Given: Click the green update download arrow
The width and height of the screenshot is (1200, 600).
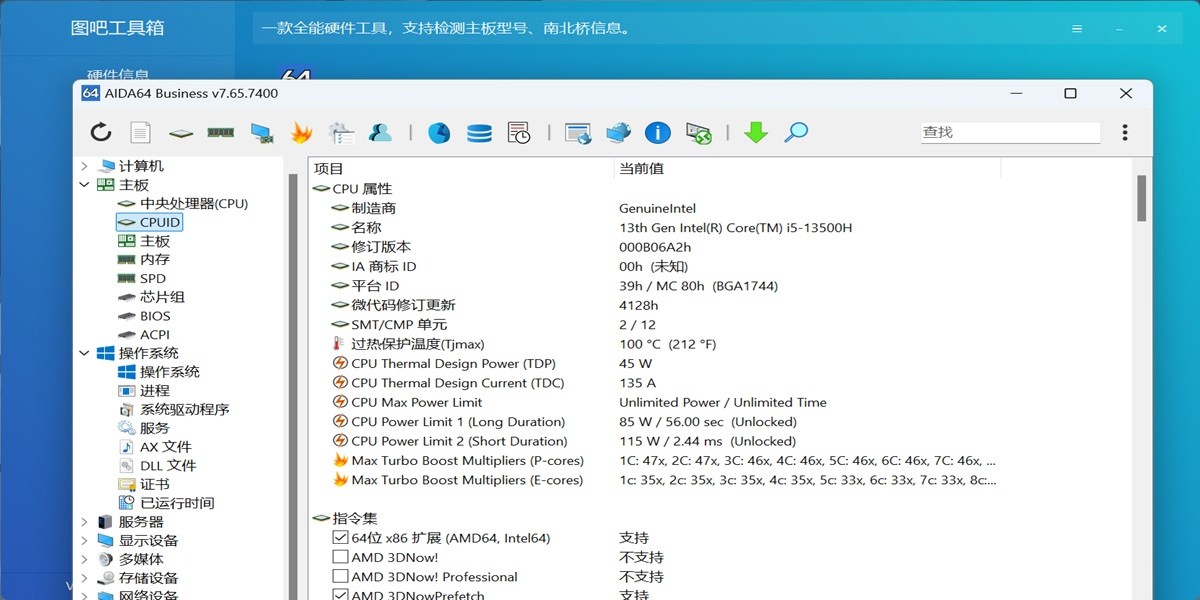Looking at the screenshot, I should click(756, 131).
